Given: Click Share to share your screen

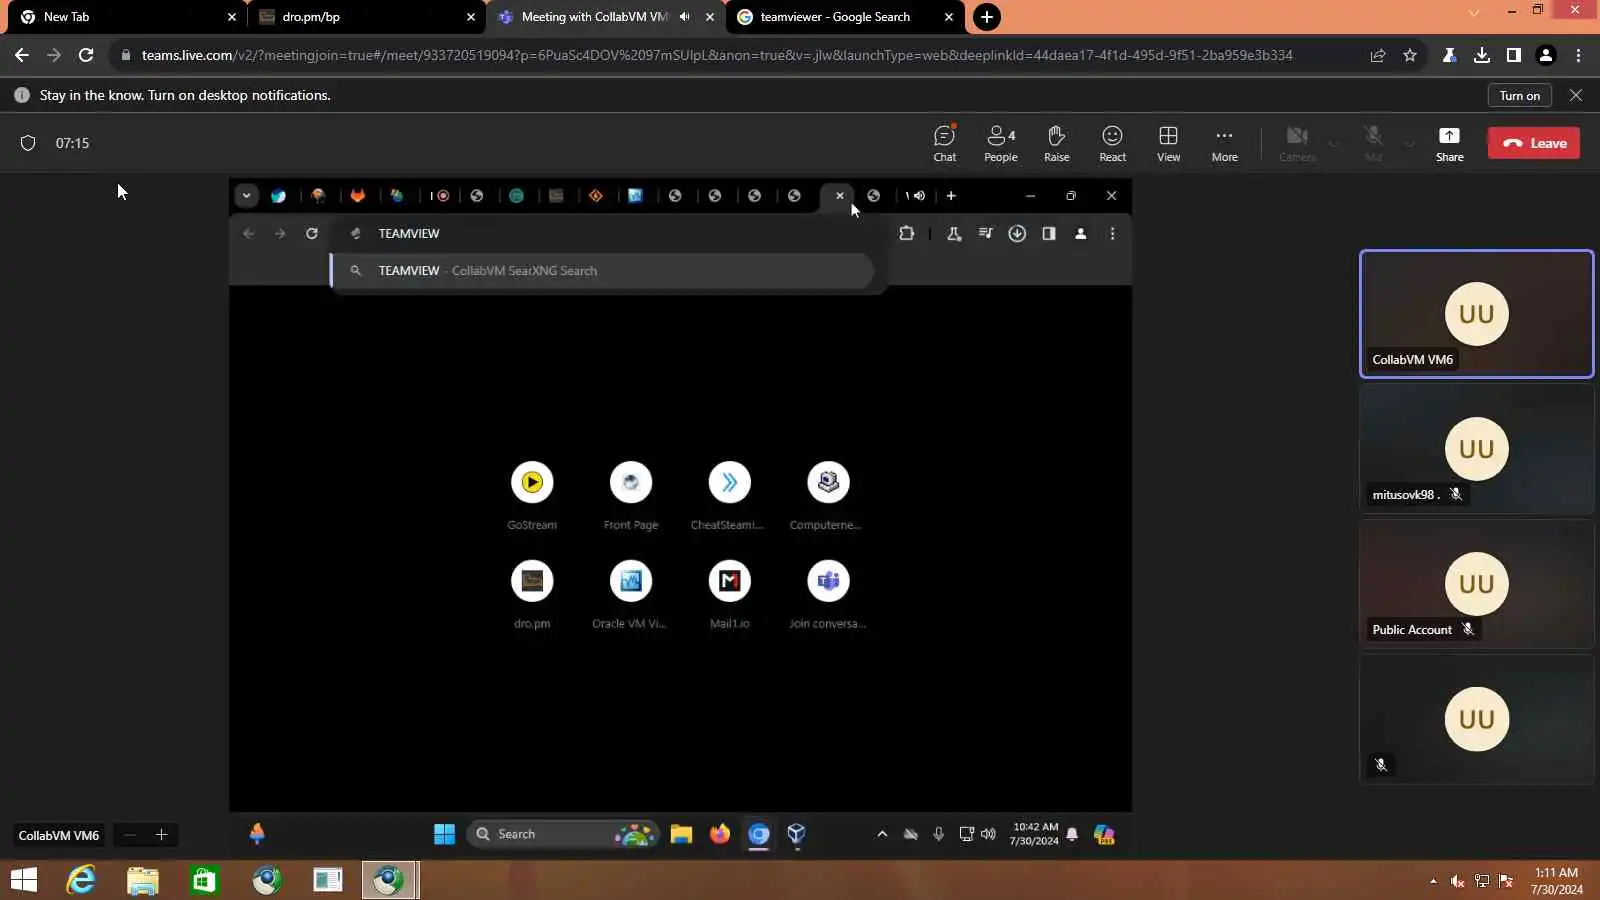Looking at the screenshot, I should (x=1449, y=143).
